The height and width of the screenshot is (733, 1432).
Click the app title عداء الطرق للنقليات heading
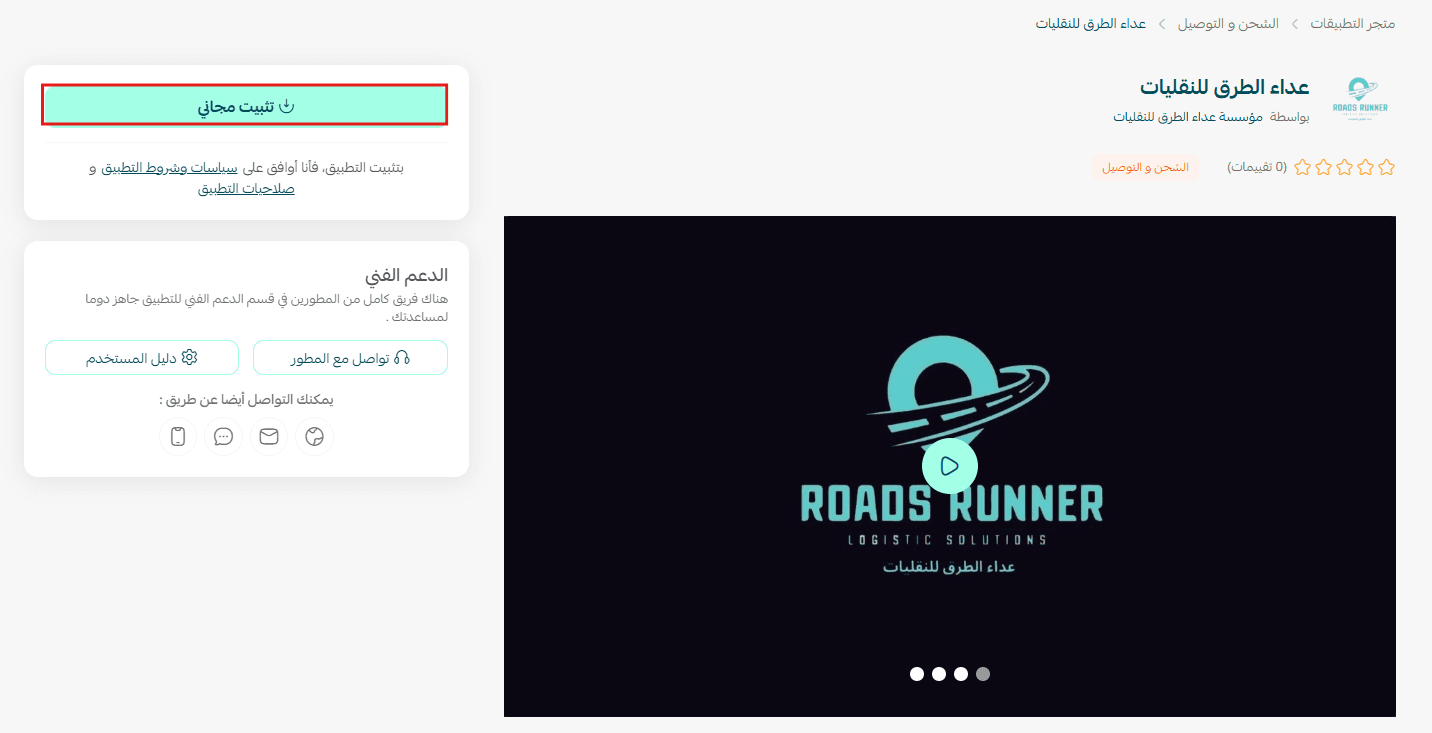[x=1224, y=87]
